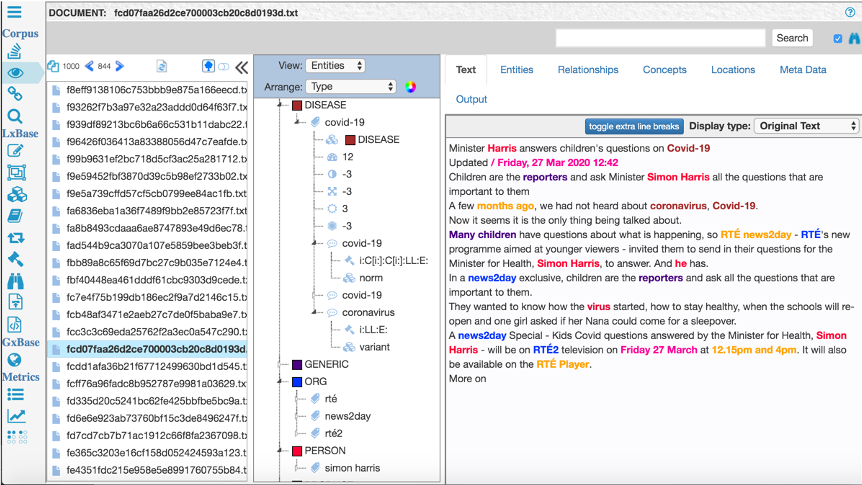Open the chain link icon in the sidebar
862x485 pixels.
(15, 94)
